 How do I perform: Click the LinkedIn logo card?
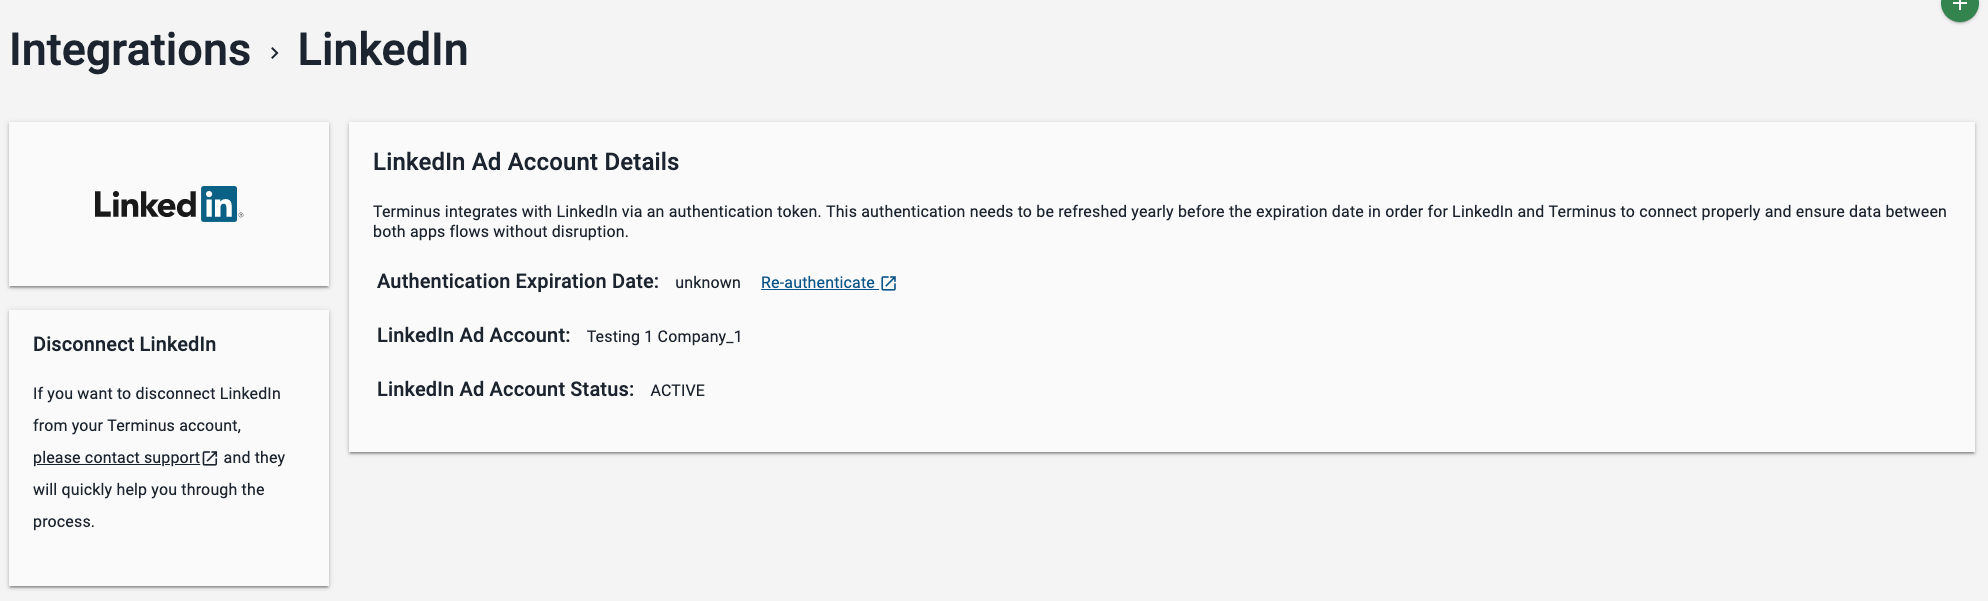[x=169, y=204]
